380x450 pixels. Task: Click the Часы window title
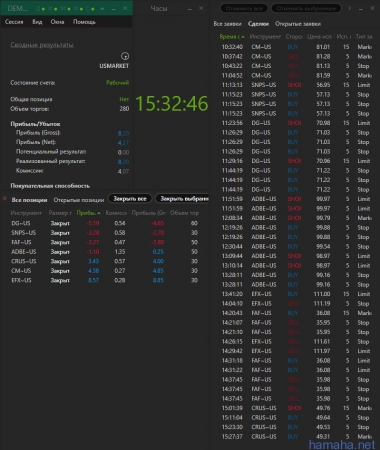tap(159, 9)
